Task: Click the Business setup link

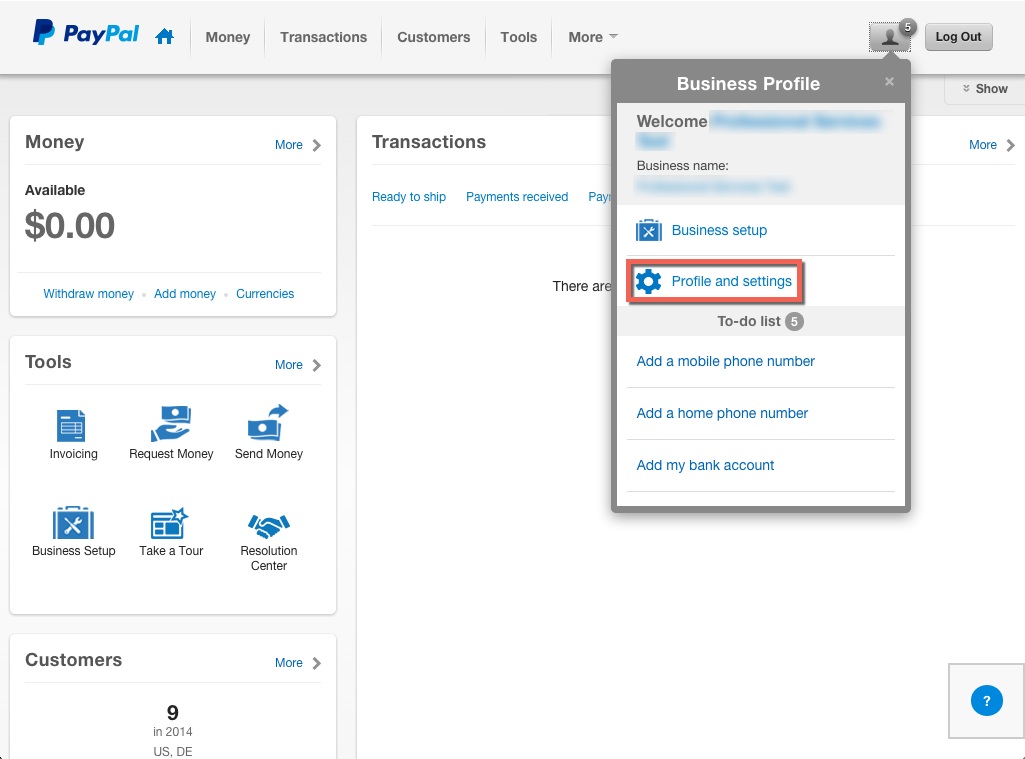Action: coord(719,230)
